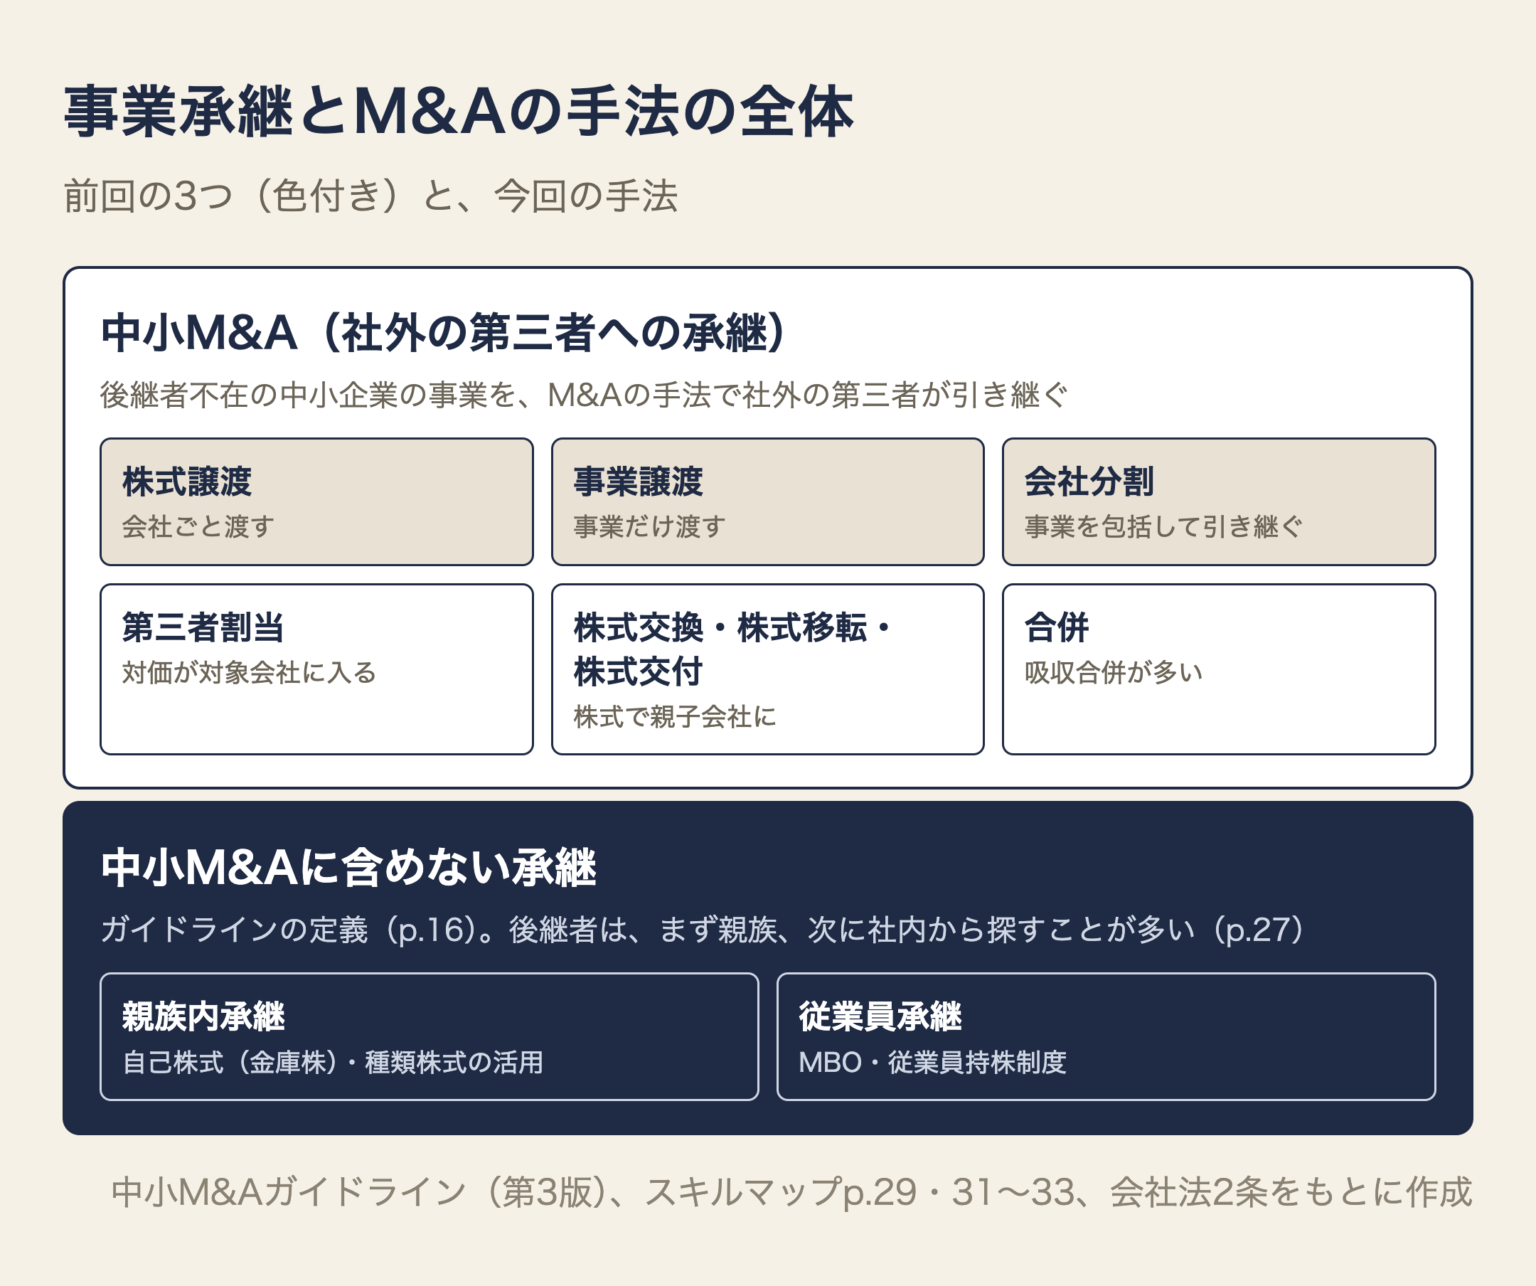Select the description starting with 後継者不在の中小企業
Viewport: 1536px width, 1286px height.
coord(584,395)
